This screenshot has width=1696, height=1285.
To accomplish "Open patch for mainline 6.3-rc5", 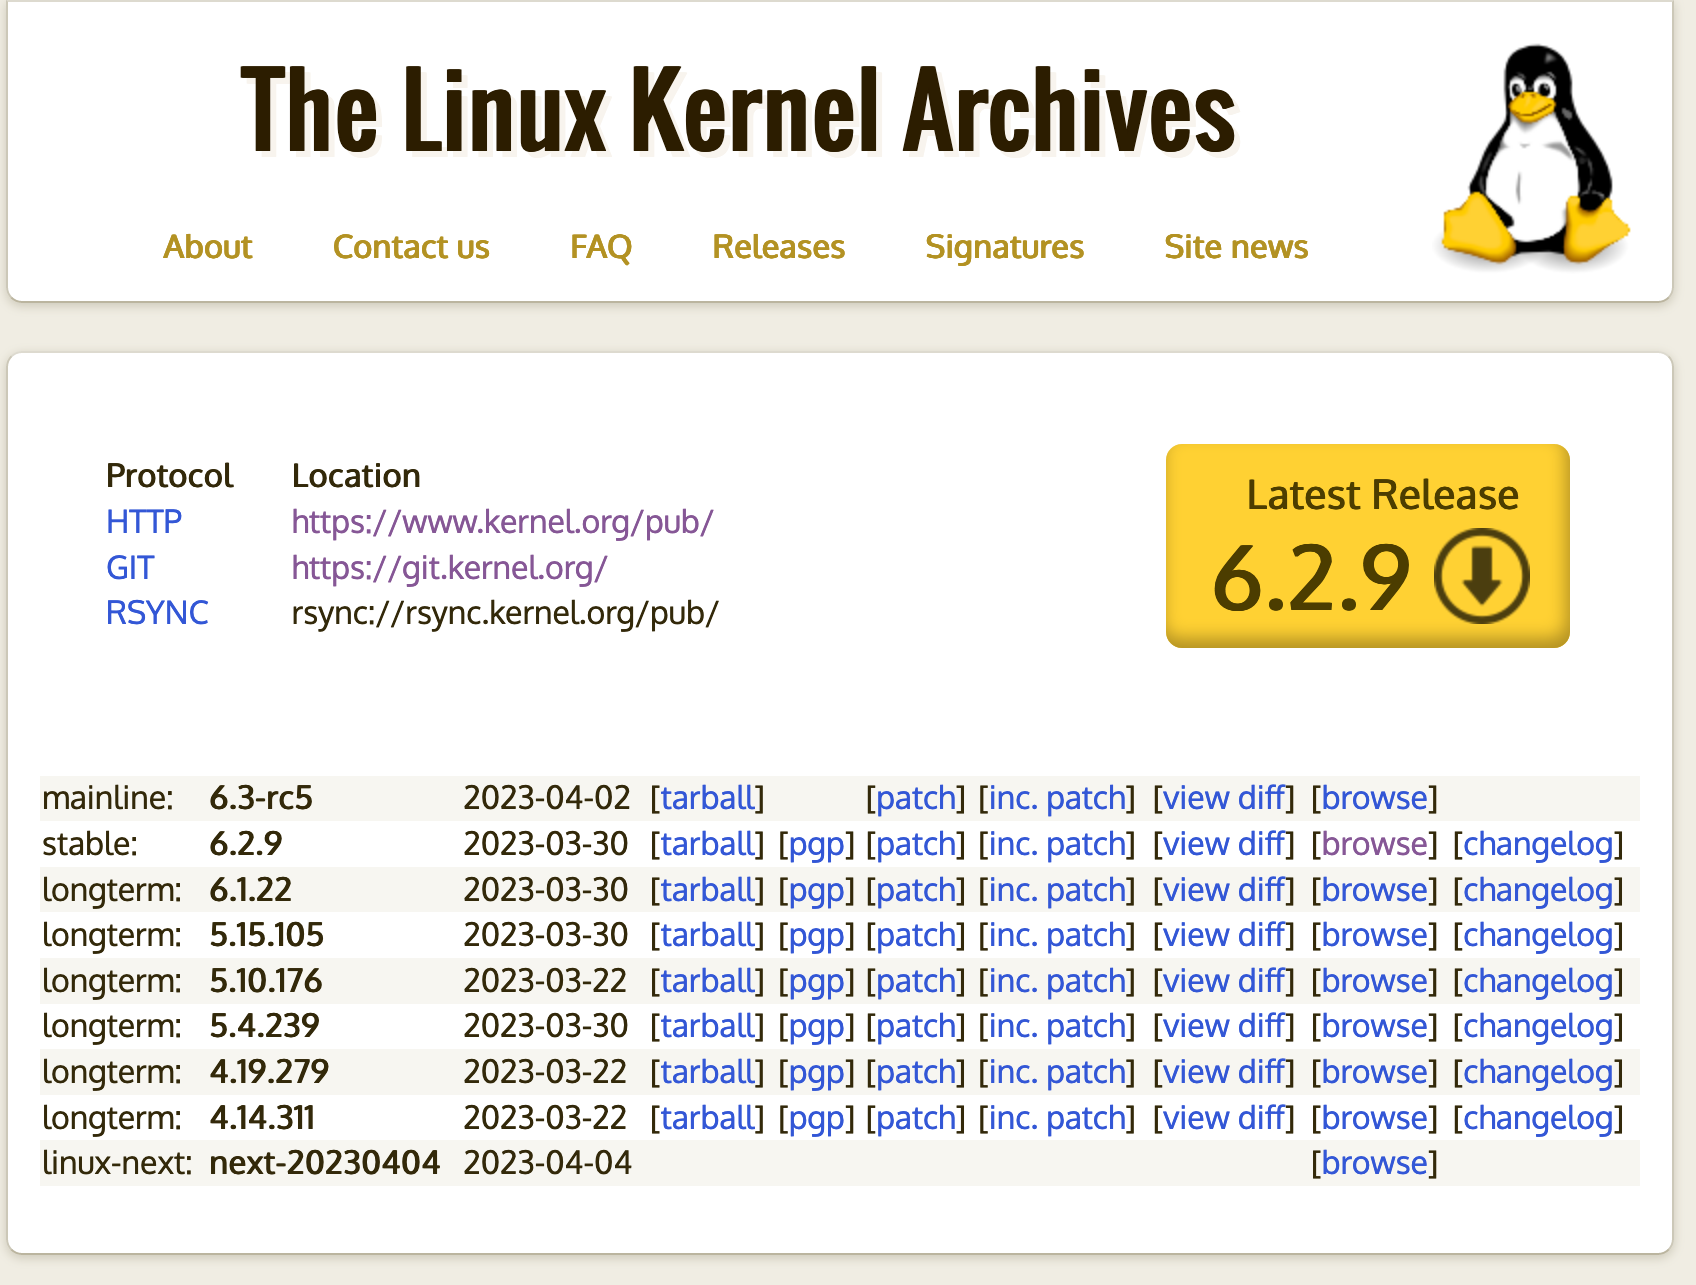I will pos(916,798).
